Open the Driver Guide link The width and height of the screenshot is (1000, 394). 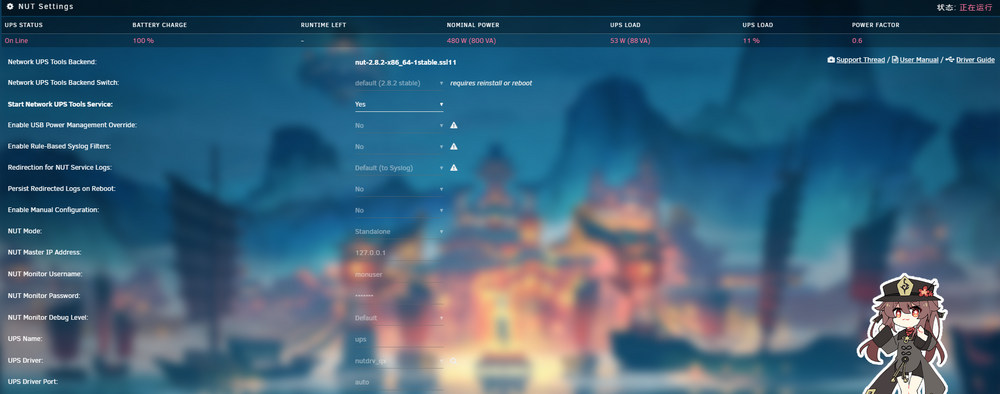point(975,60)
